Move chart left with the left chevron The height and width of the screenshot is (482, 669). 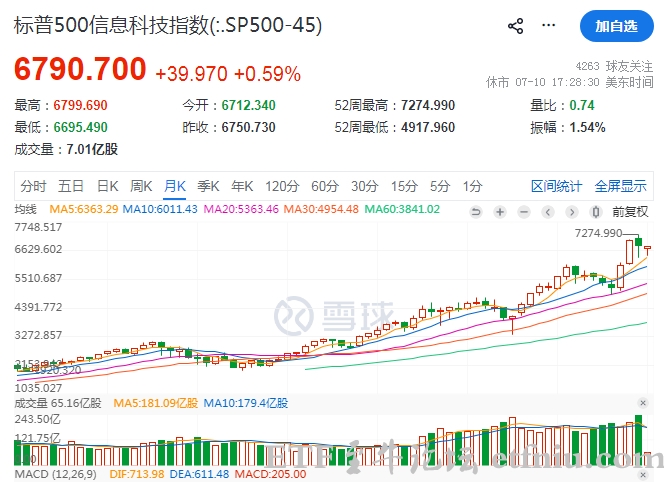[x=548, y=212]
